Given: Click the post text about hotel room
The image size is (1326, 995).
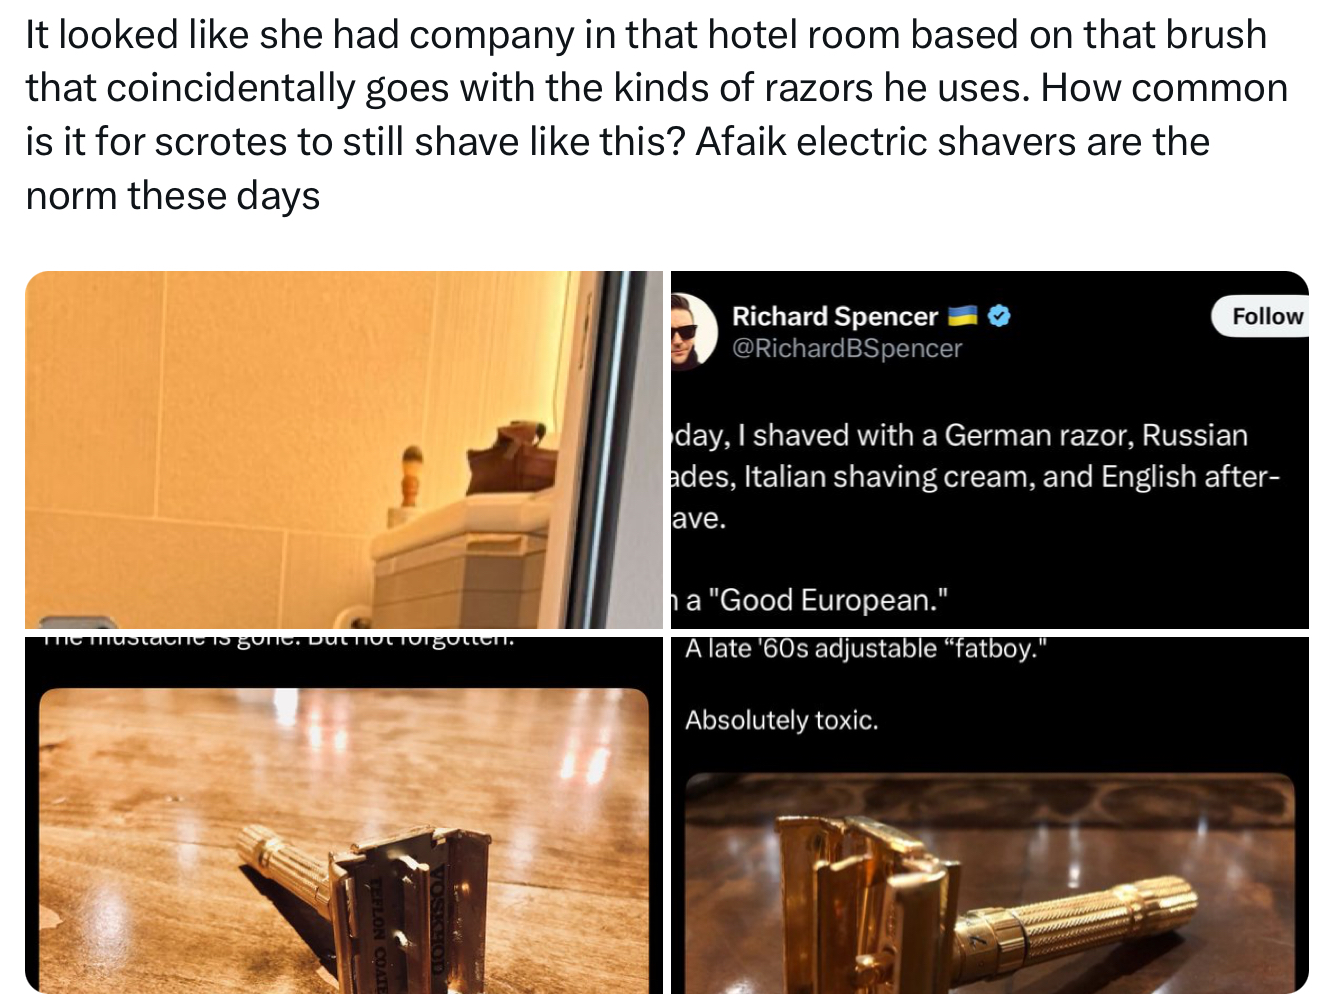Looking at the screenshot, I should point(656,115).
